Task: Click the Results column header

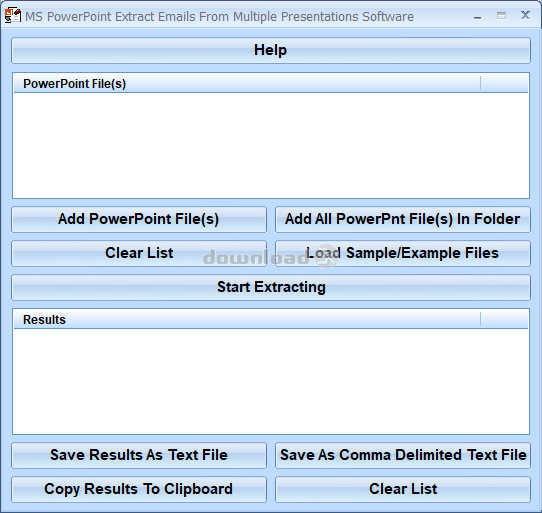Action: (x=247, y=319)
